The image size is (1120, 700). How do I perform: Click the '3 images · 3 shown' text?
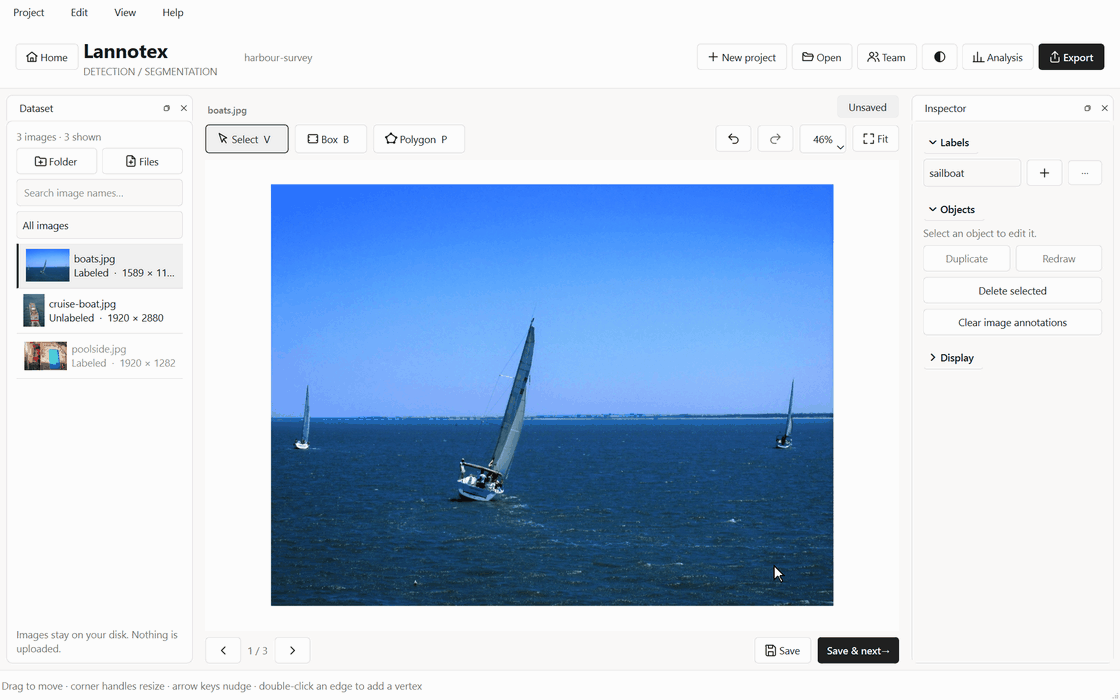(x=59, y=137)
